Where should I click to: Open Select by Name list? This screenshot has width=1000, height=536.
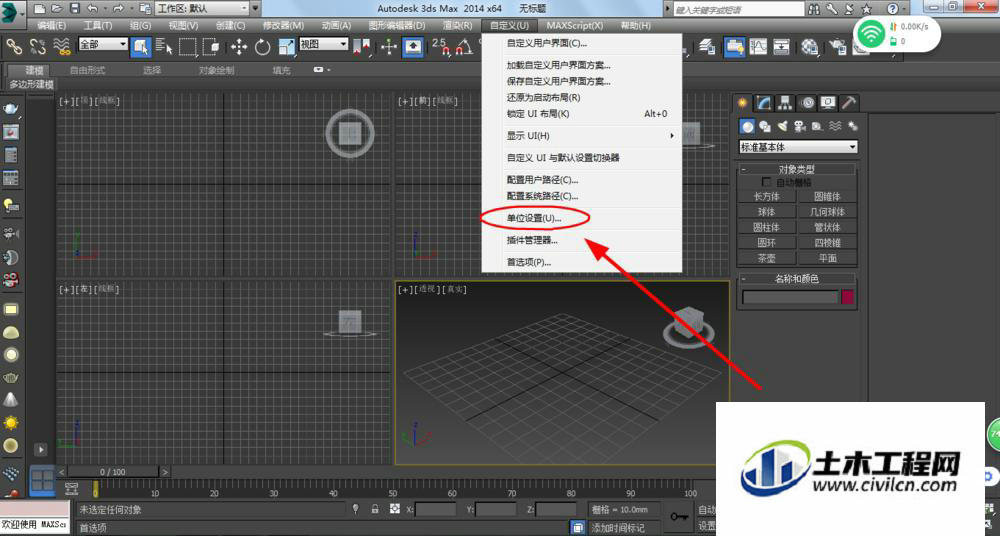coord(164,47)
